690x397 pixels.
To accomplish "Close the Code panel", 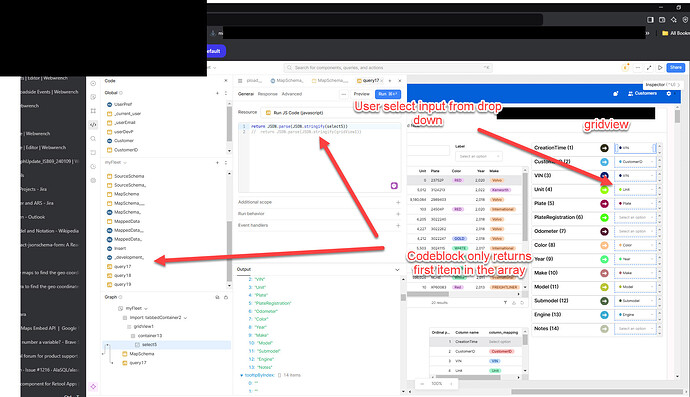I will [226, 81].
